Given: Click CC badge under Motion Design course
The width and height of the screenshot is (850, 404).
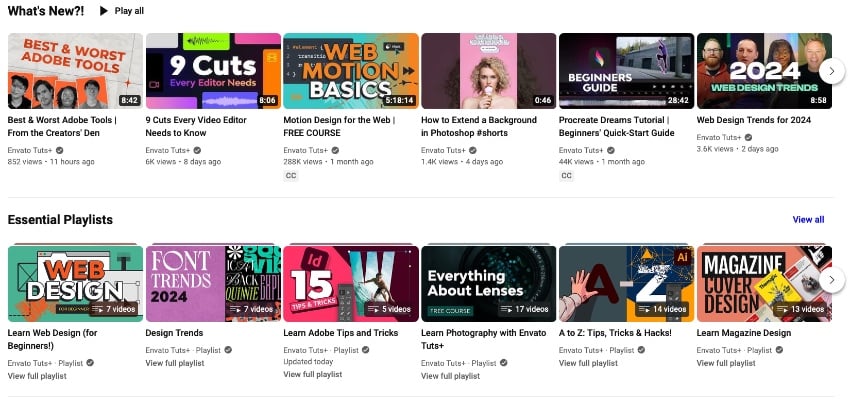Looking at the screenshot, I should click(291, 176).
